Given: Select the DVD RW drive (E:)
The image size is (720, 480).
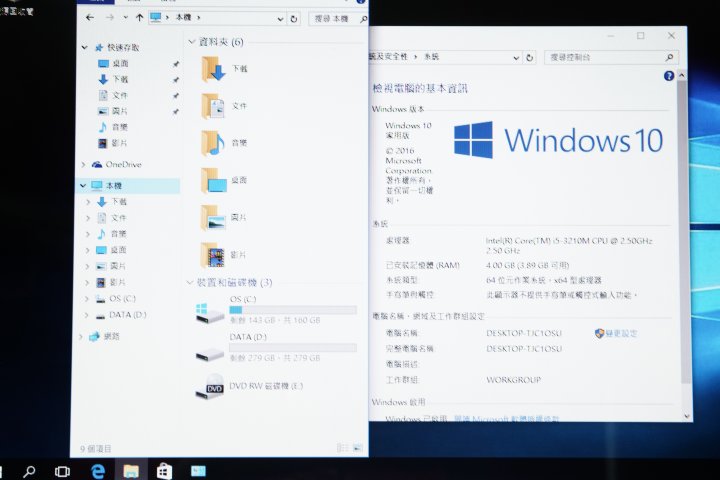Looking at the screenshot, I should tap(250, 386).
